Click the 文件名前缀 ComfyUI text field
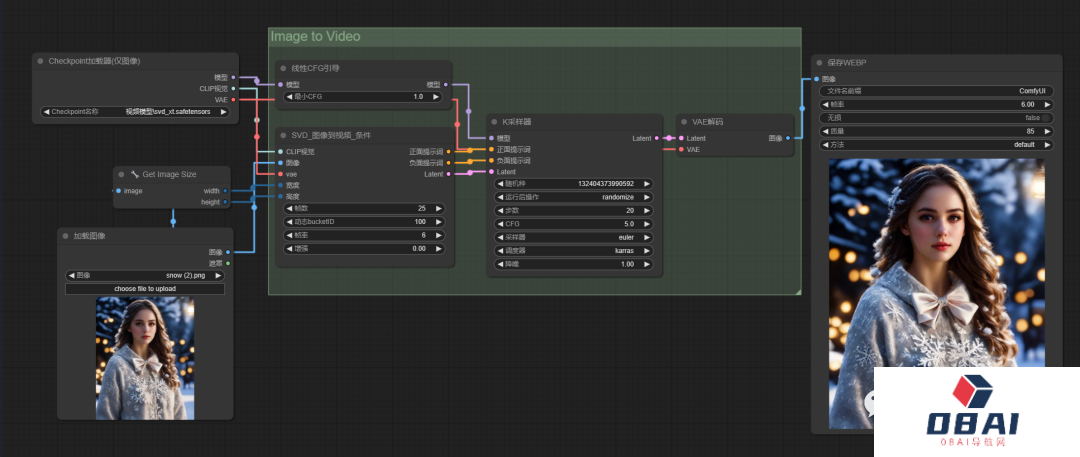The image size is (1080, 457). point(935,90)
